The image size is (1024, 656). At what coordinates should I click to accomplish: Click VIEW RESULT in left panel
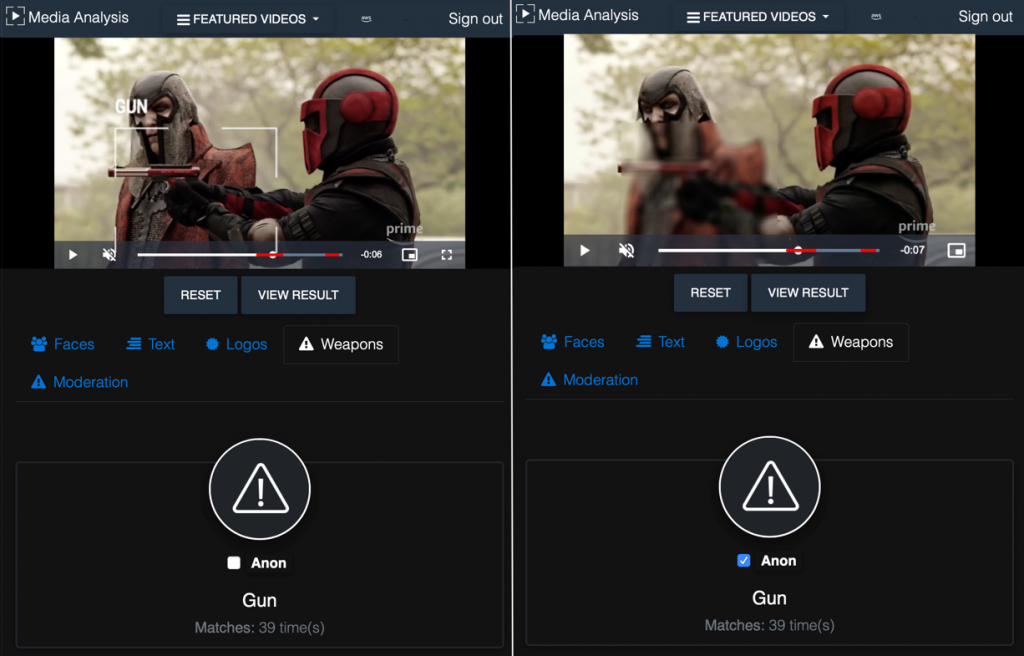tap(298, 295)
